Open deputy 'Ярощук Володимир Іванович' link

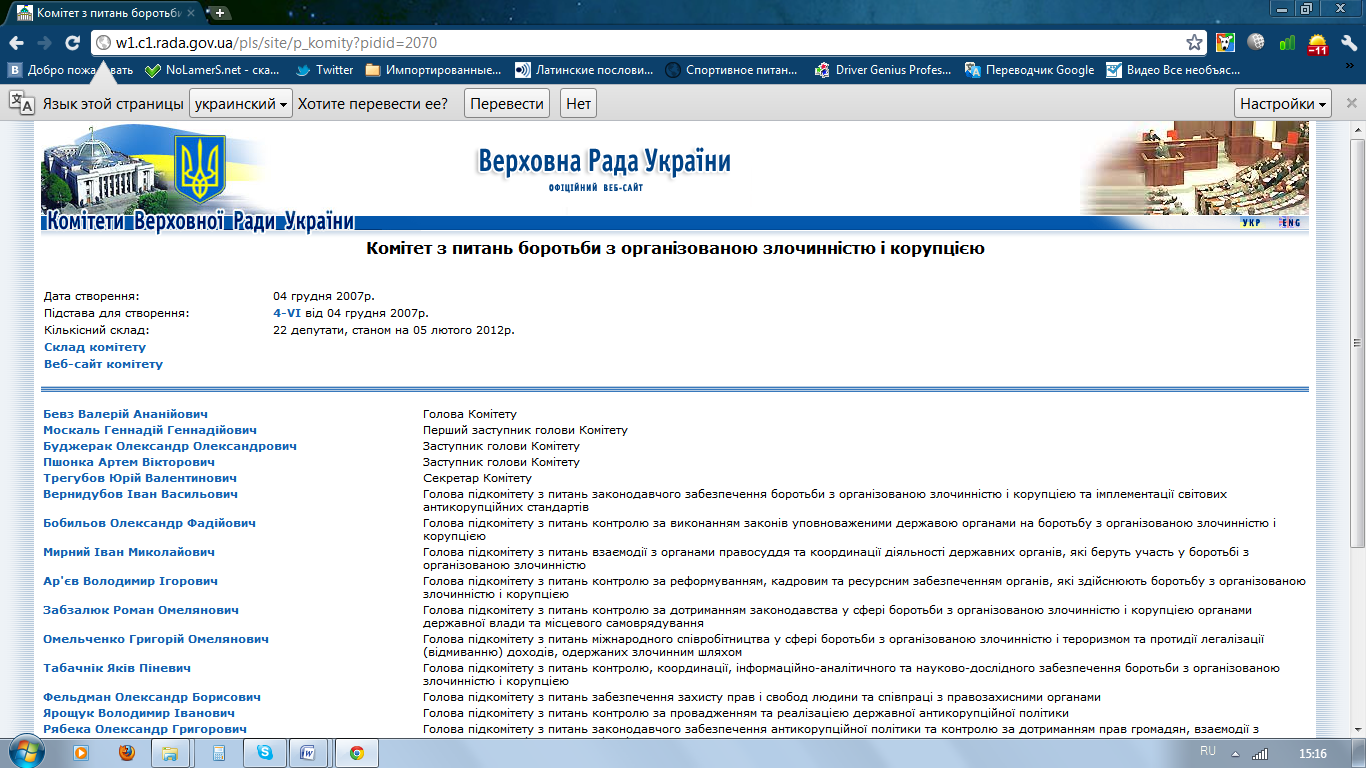click(139, 713)
